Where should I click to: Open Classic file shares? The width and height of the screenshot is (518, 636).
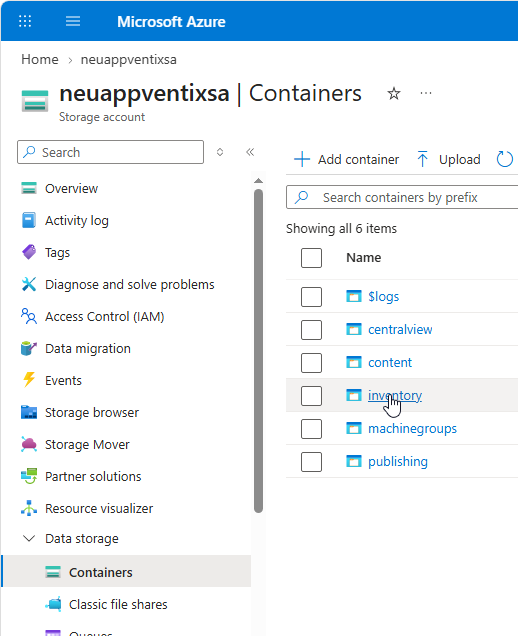(118, 604)
